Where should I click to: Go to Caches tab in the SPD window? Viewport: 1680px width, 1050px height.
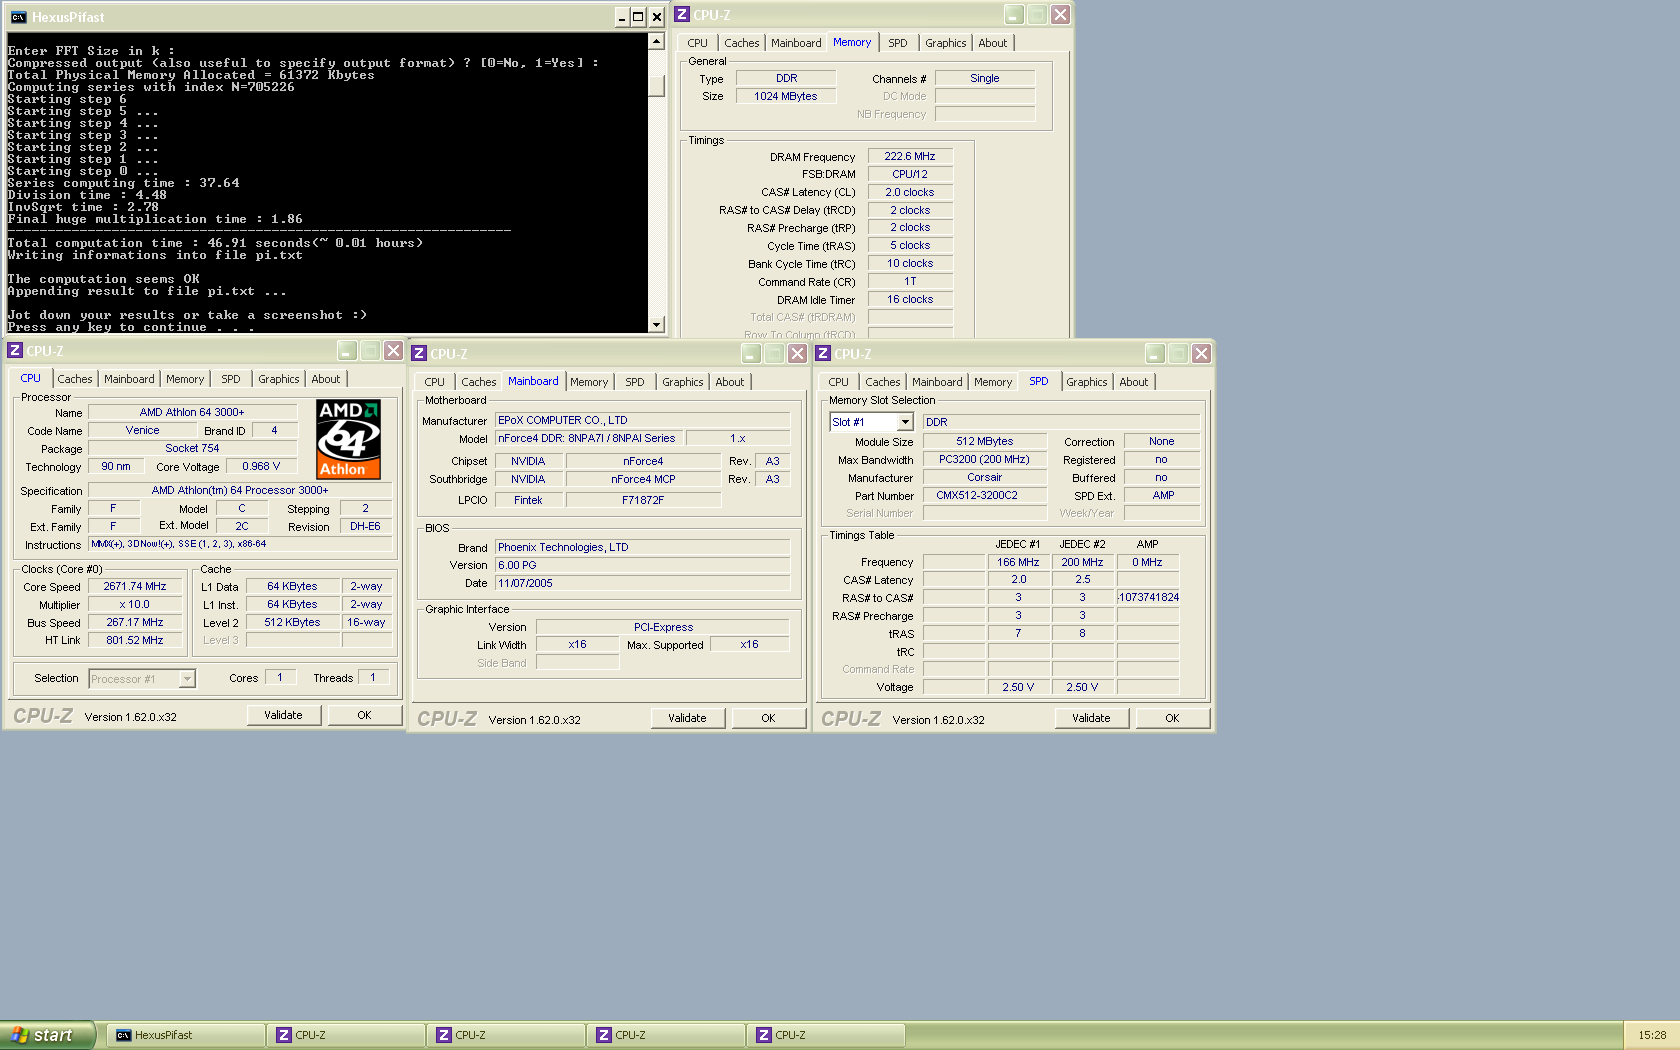click(x=883, y=382)
